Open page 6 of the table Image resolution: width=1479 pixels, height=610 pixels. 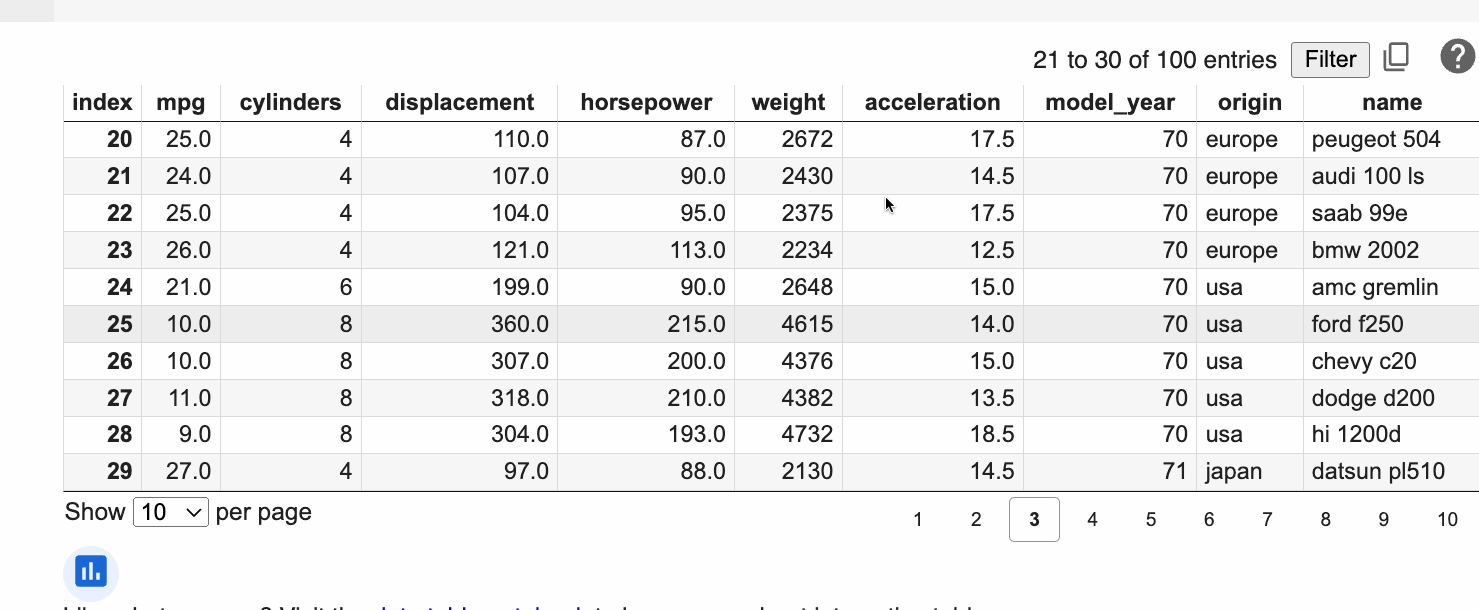click(1209, 519)
